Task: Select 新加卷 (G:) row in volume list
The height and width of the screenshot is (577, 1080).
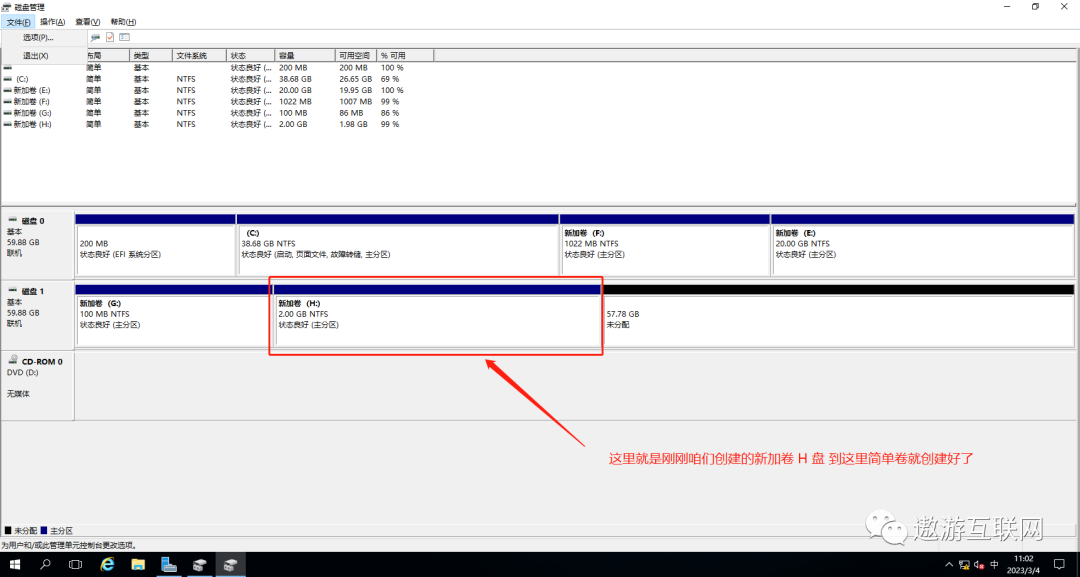Action: (x=207, y=113)
